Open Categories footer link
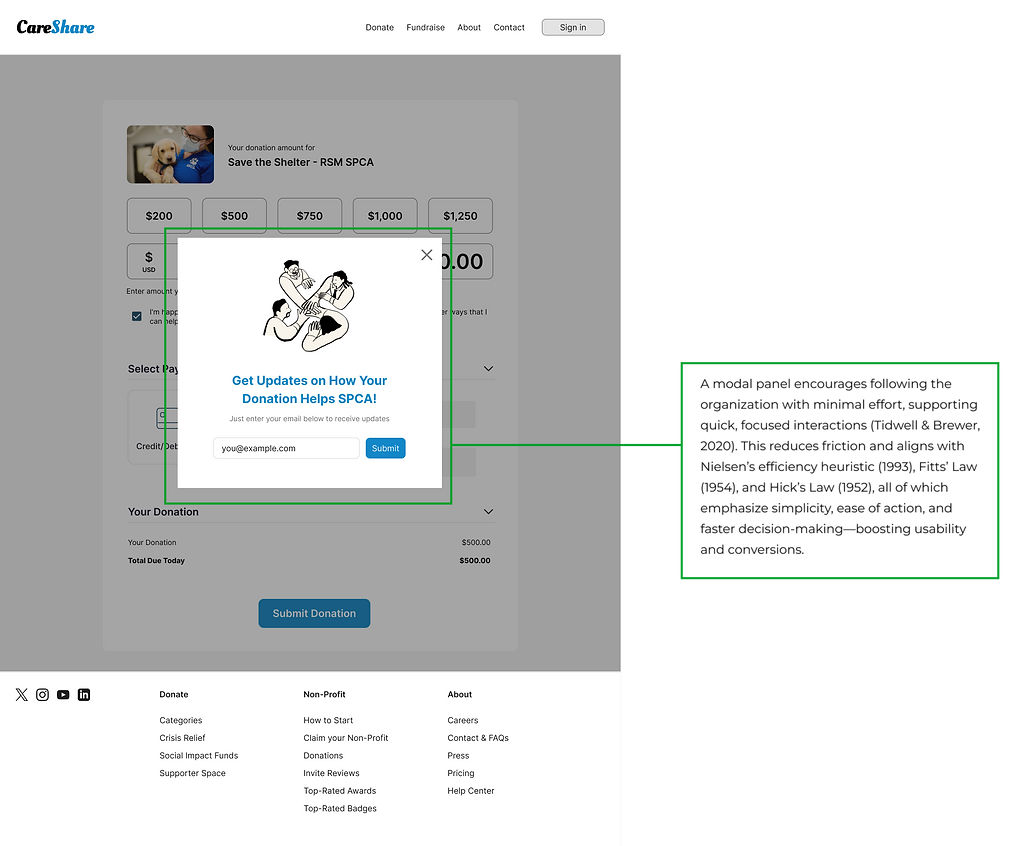 tap(181, 720)
